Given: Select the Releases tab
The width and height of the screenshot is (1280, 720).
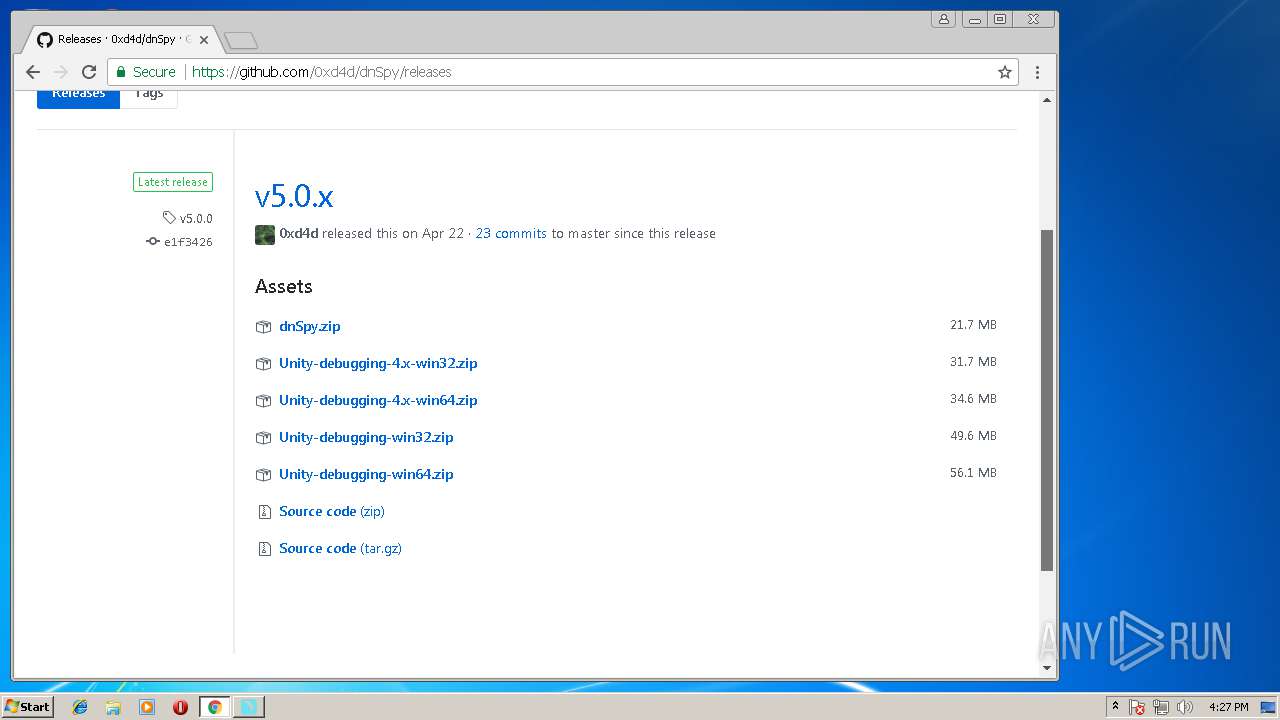Looking at the screenshot, I should (78, 97).
